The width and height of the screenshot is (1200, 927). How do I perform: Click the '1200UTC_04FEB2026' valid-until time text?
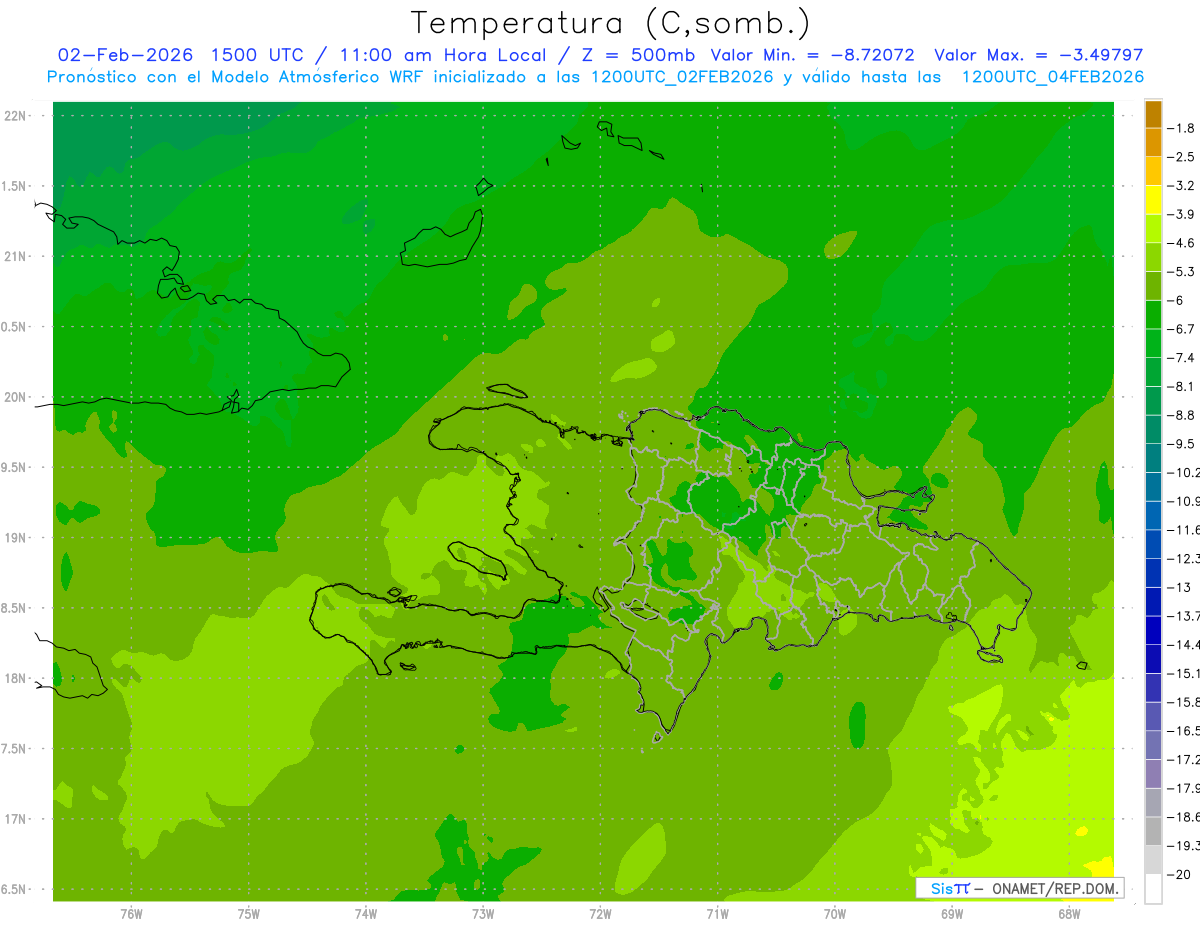coord(1052,77)
